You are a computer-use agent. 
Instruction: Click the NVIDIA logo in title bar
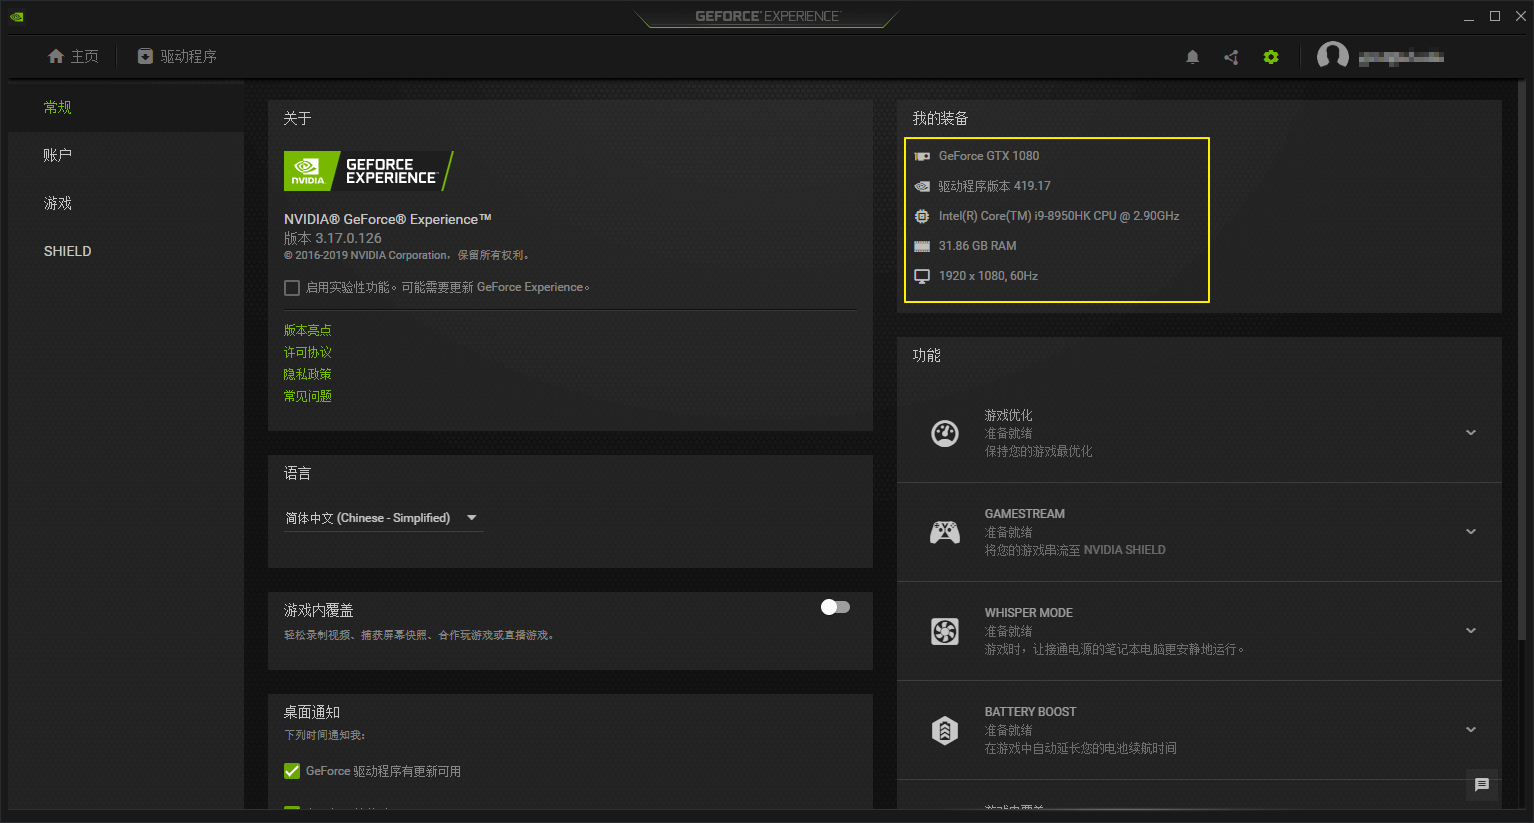click(17, 17)
